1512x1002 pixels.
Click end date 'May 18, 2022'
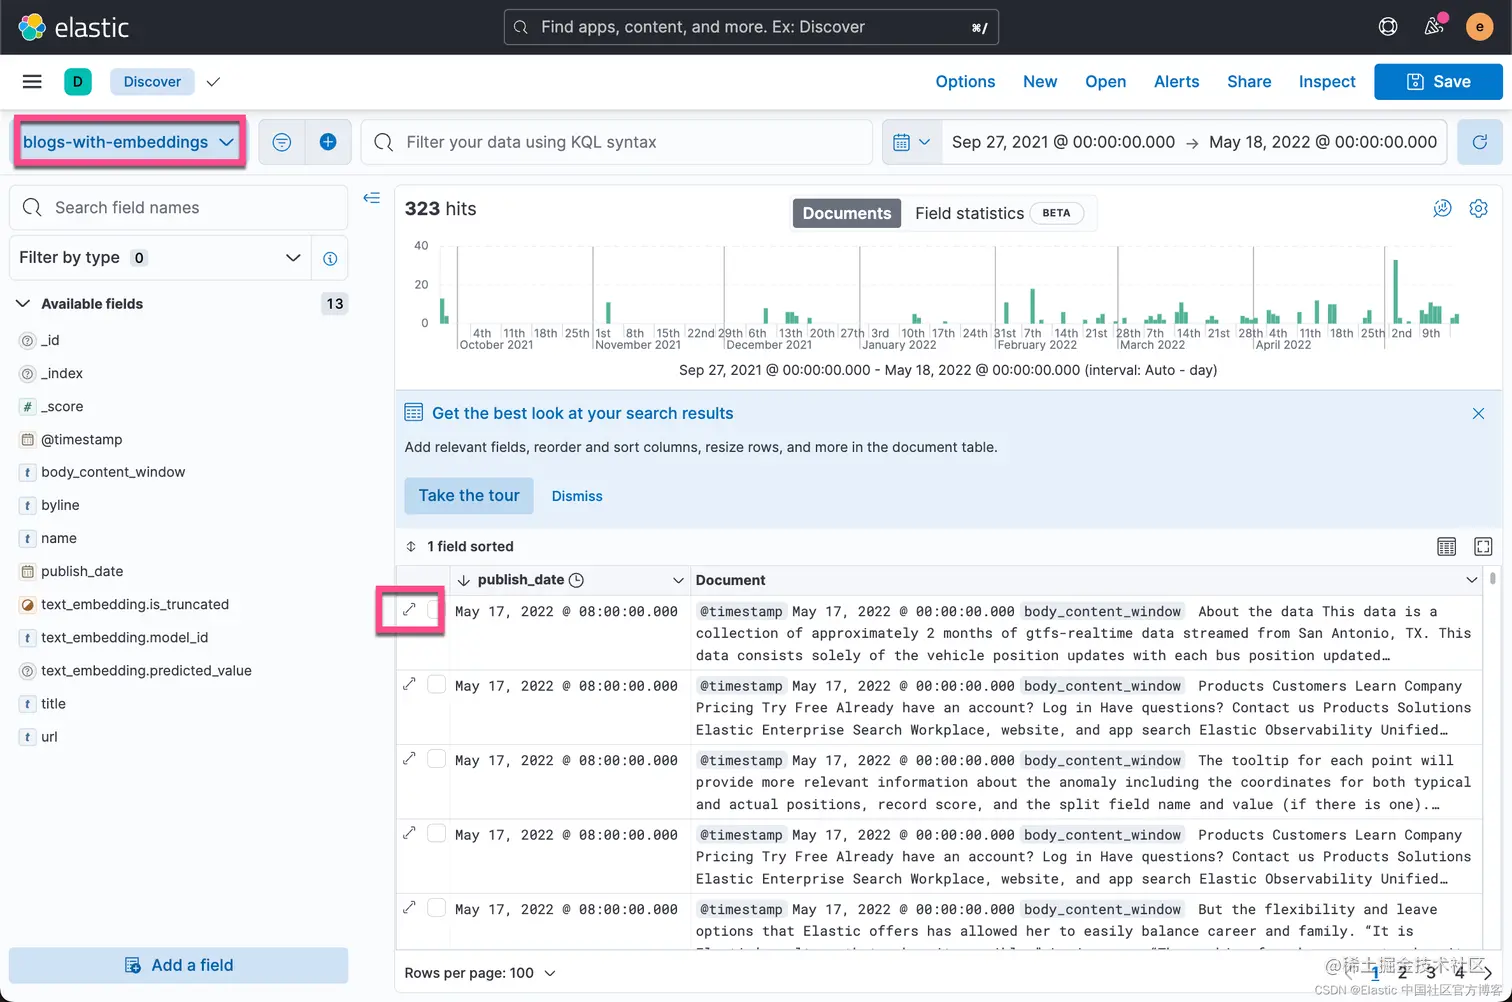click(x=1323, y=142)
